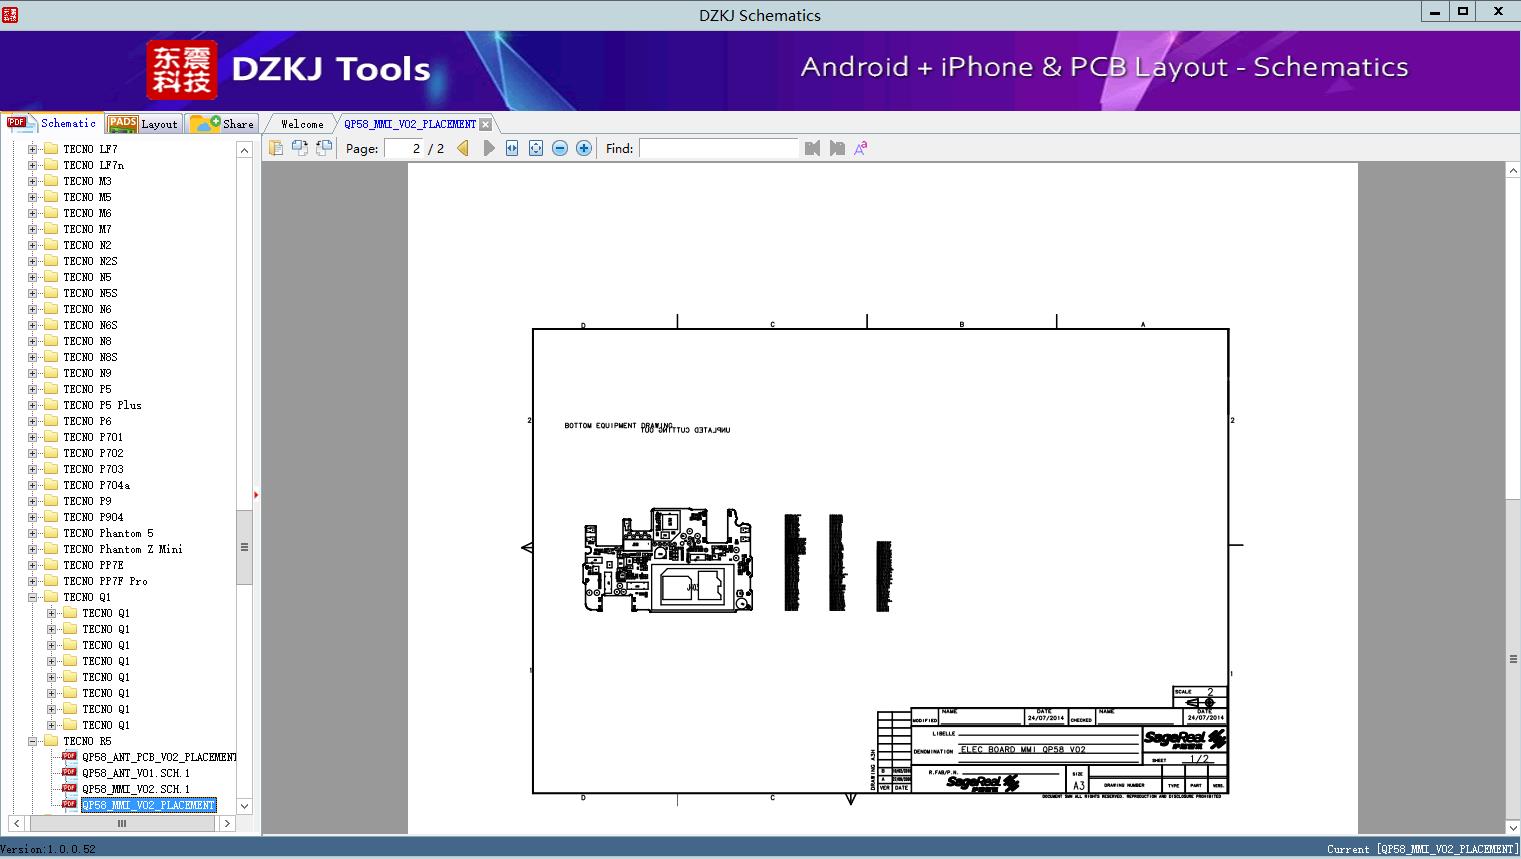
Task: Zoom out with the minus icon
Action: [560, 148]
